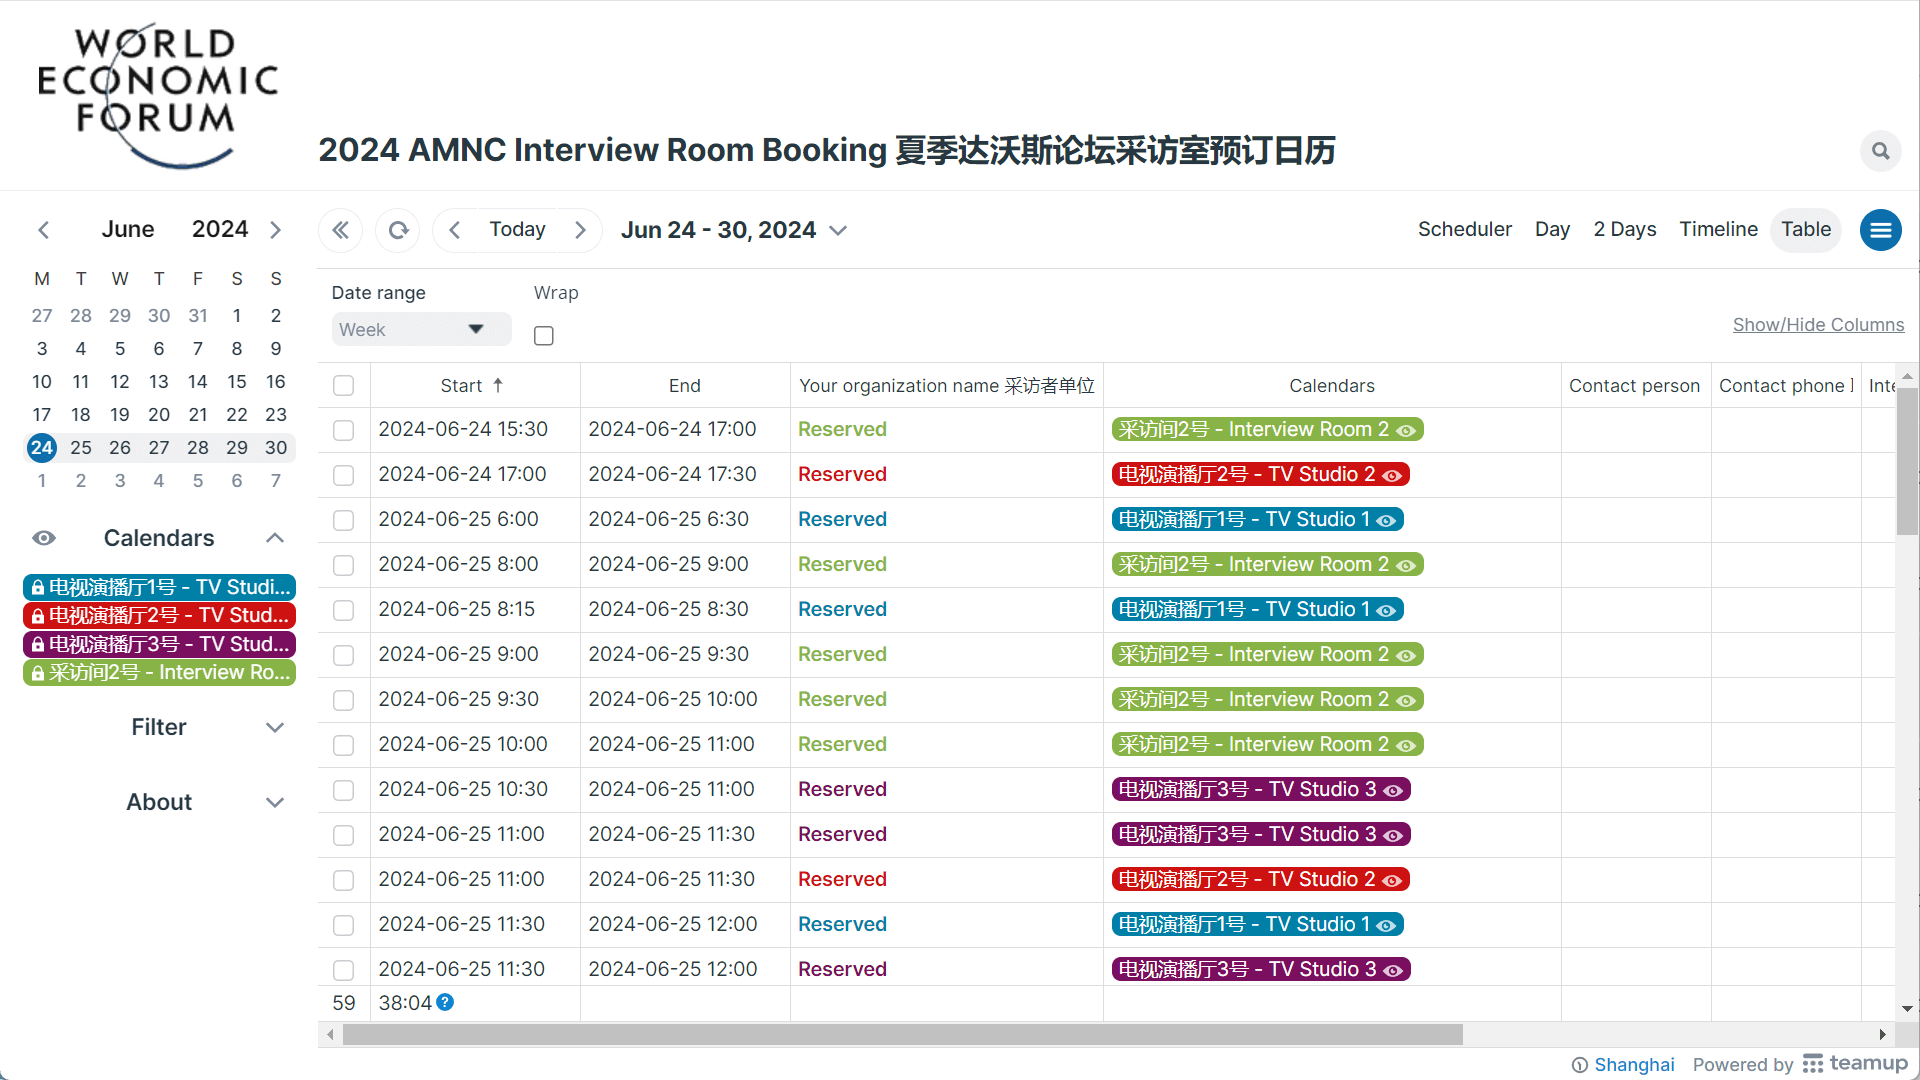This screenshot has height=1080, width=1920.
Task: Go to previous week arrow in toolbar
Action: pyautogui.click(x=455, y=230)
